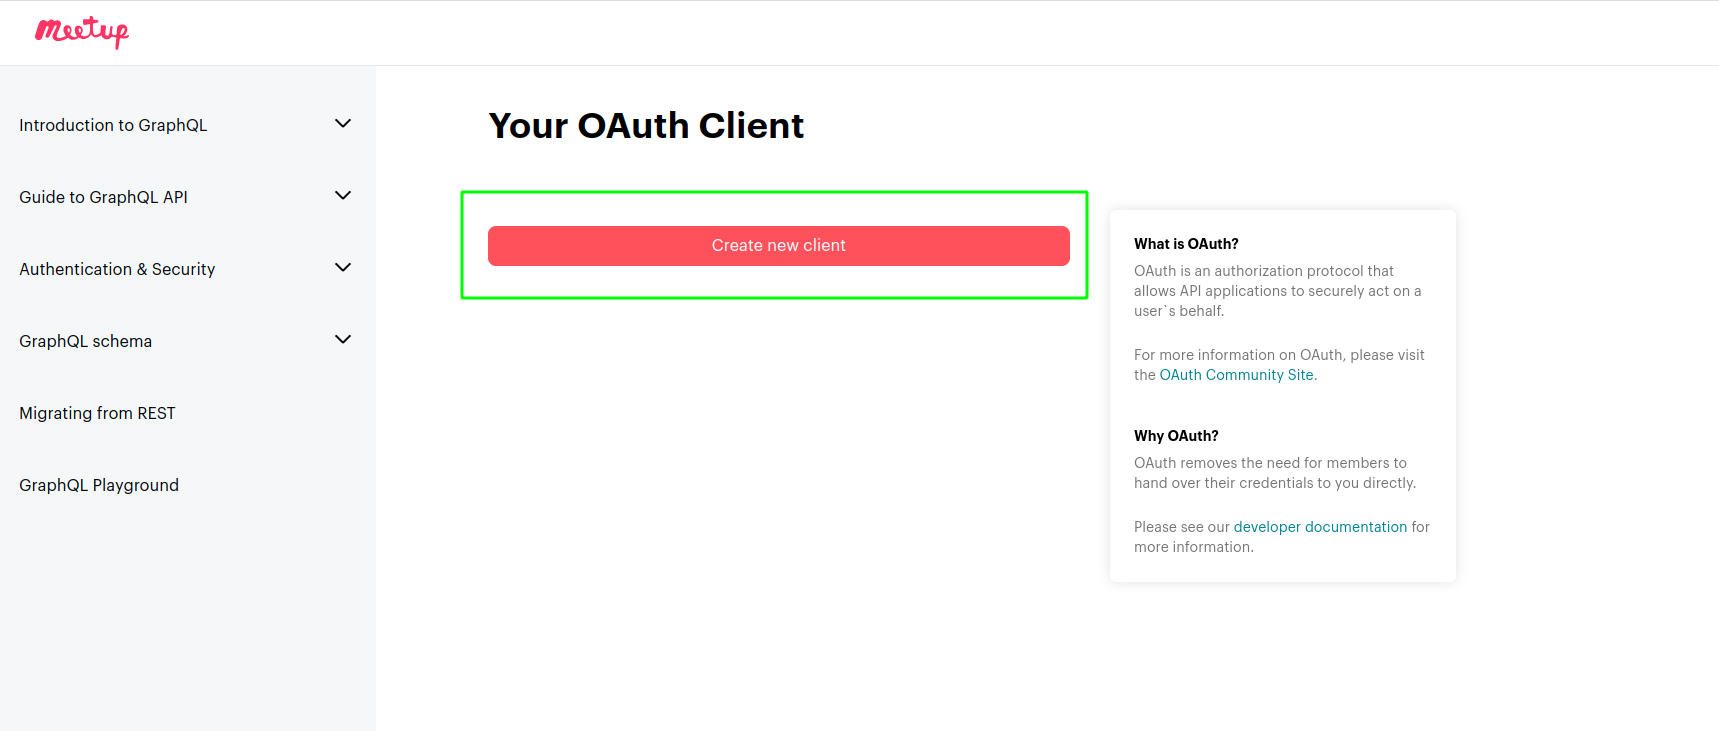The height and width of the screenshot is (731, 1719).
Task: Click the Your OAuth Client heading
Action: [646, 126]
